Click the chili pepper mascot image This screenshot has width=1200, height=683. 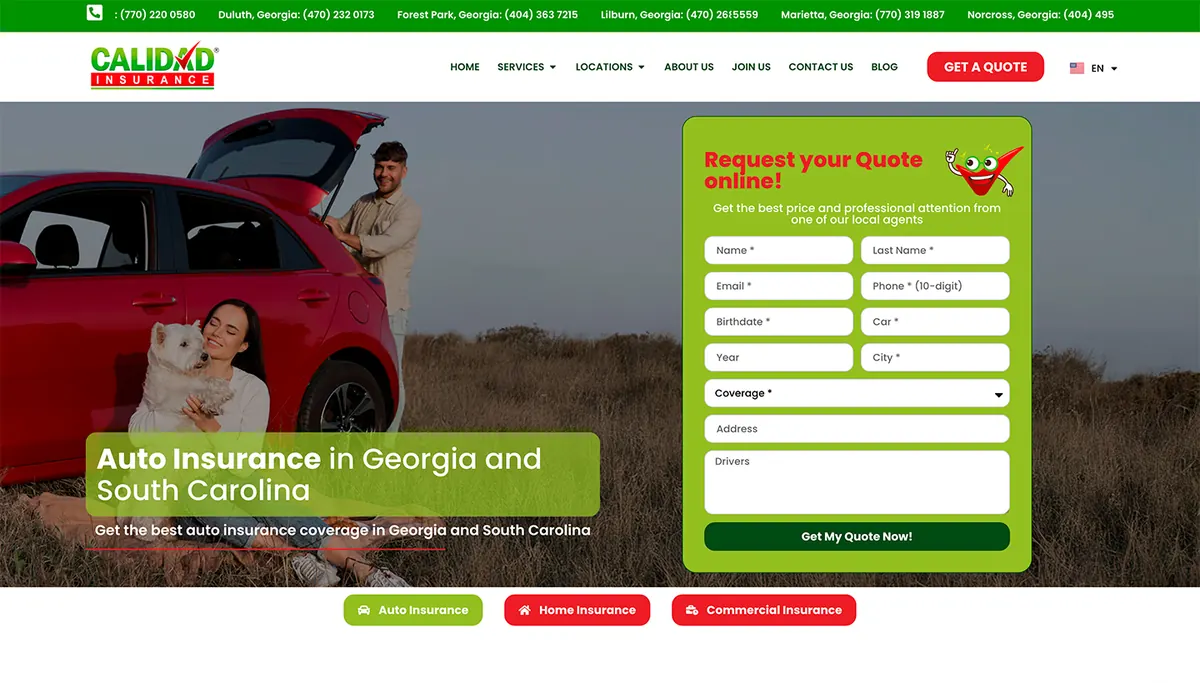(984, 170)
